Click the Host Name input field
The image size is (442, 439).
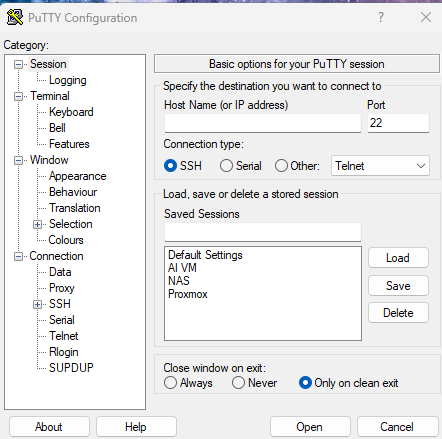263,123
